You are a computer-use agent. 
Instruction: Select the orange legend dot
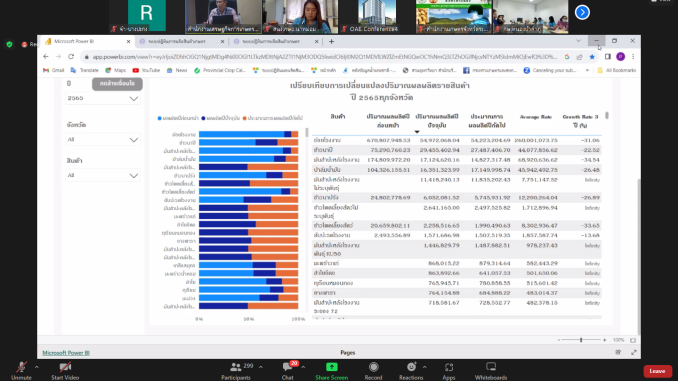[244, 118]
